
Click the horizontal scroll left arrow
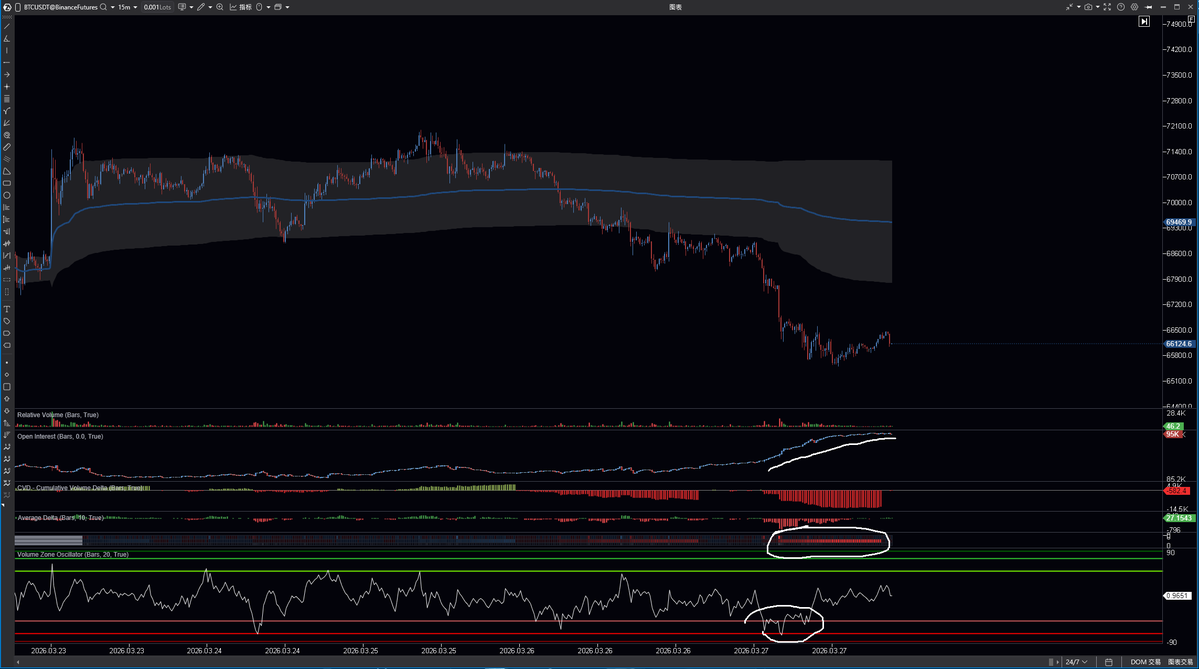point(18,662)
